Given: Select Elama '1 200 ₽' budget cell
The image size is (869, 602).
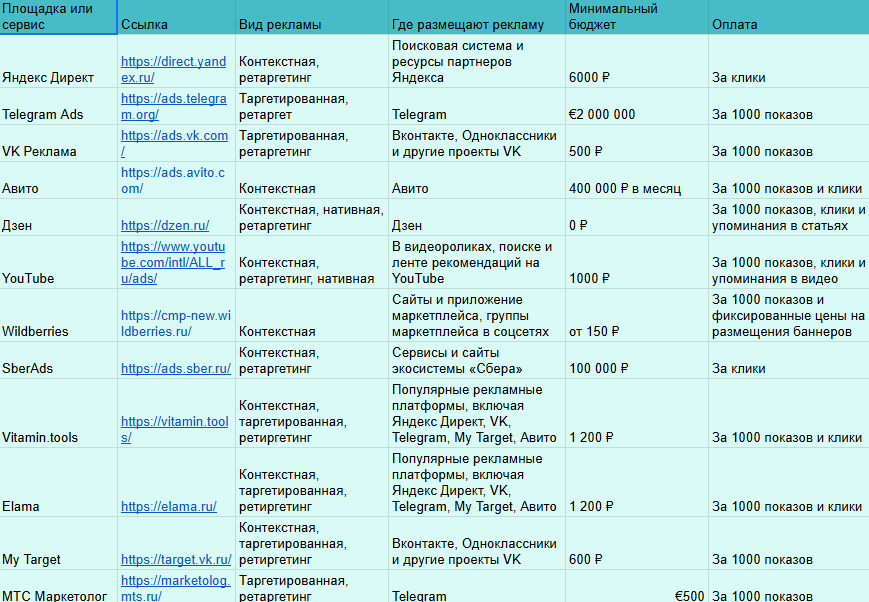Looking at the screenshot, I should point(637,482).
